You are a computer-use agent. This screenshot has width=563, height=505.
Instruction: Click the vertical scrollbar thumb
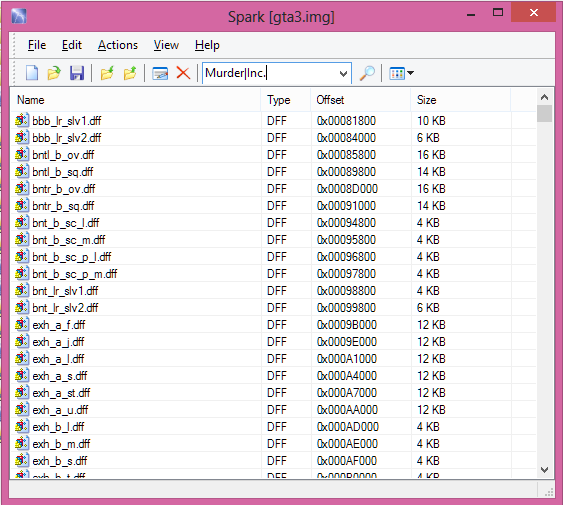coord(544,113)
